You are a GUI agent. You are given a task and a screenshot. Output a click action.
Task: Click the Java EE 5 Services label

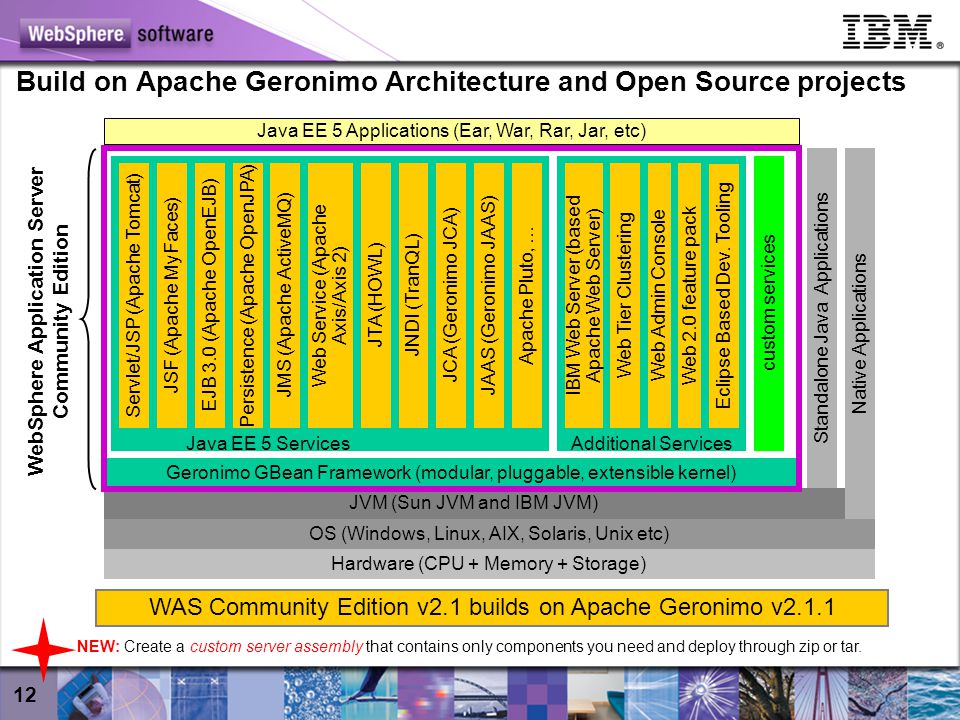(268, 443)
